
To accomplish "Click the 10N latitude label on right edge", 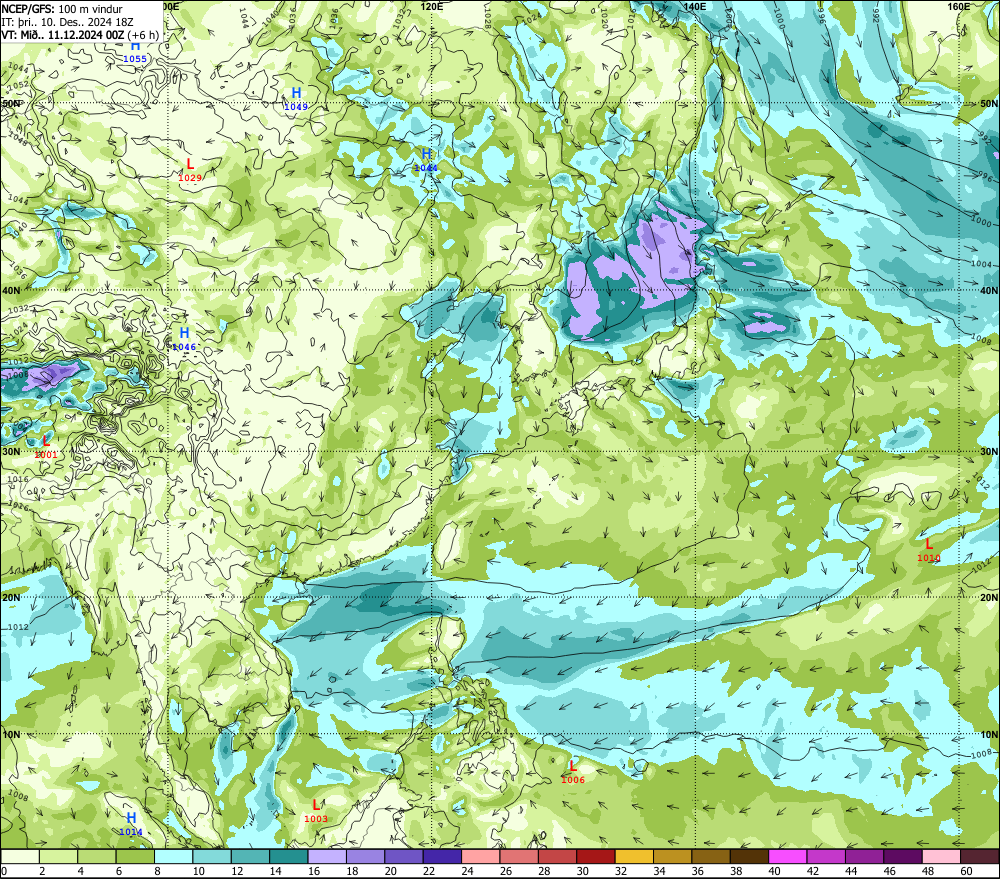I will click(x=989, y=734).
